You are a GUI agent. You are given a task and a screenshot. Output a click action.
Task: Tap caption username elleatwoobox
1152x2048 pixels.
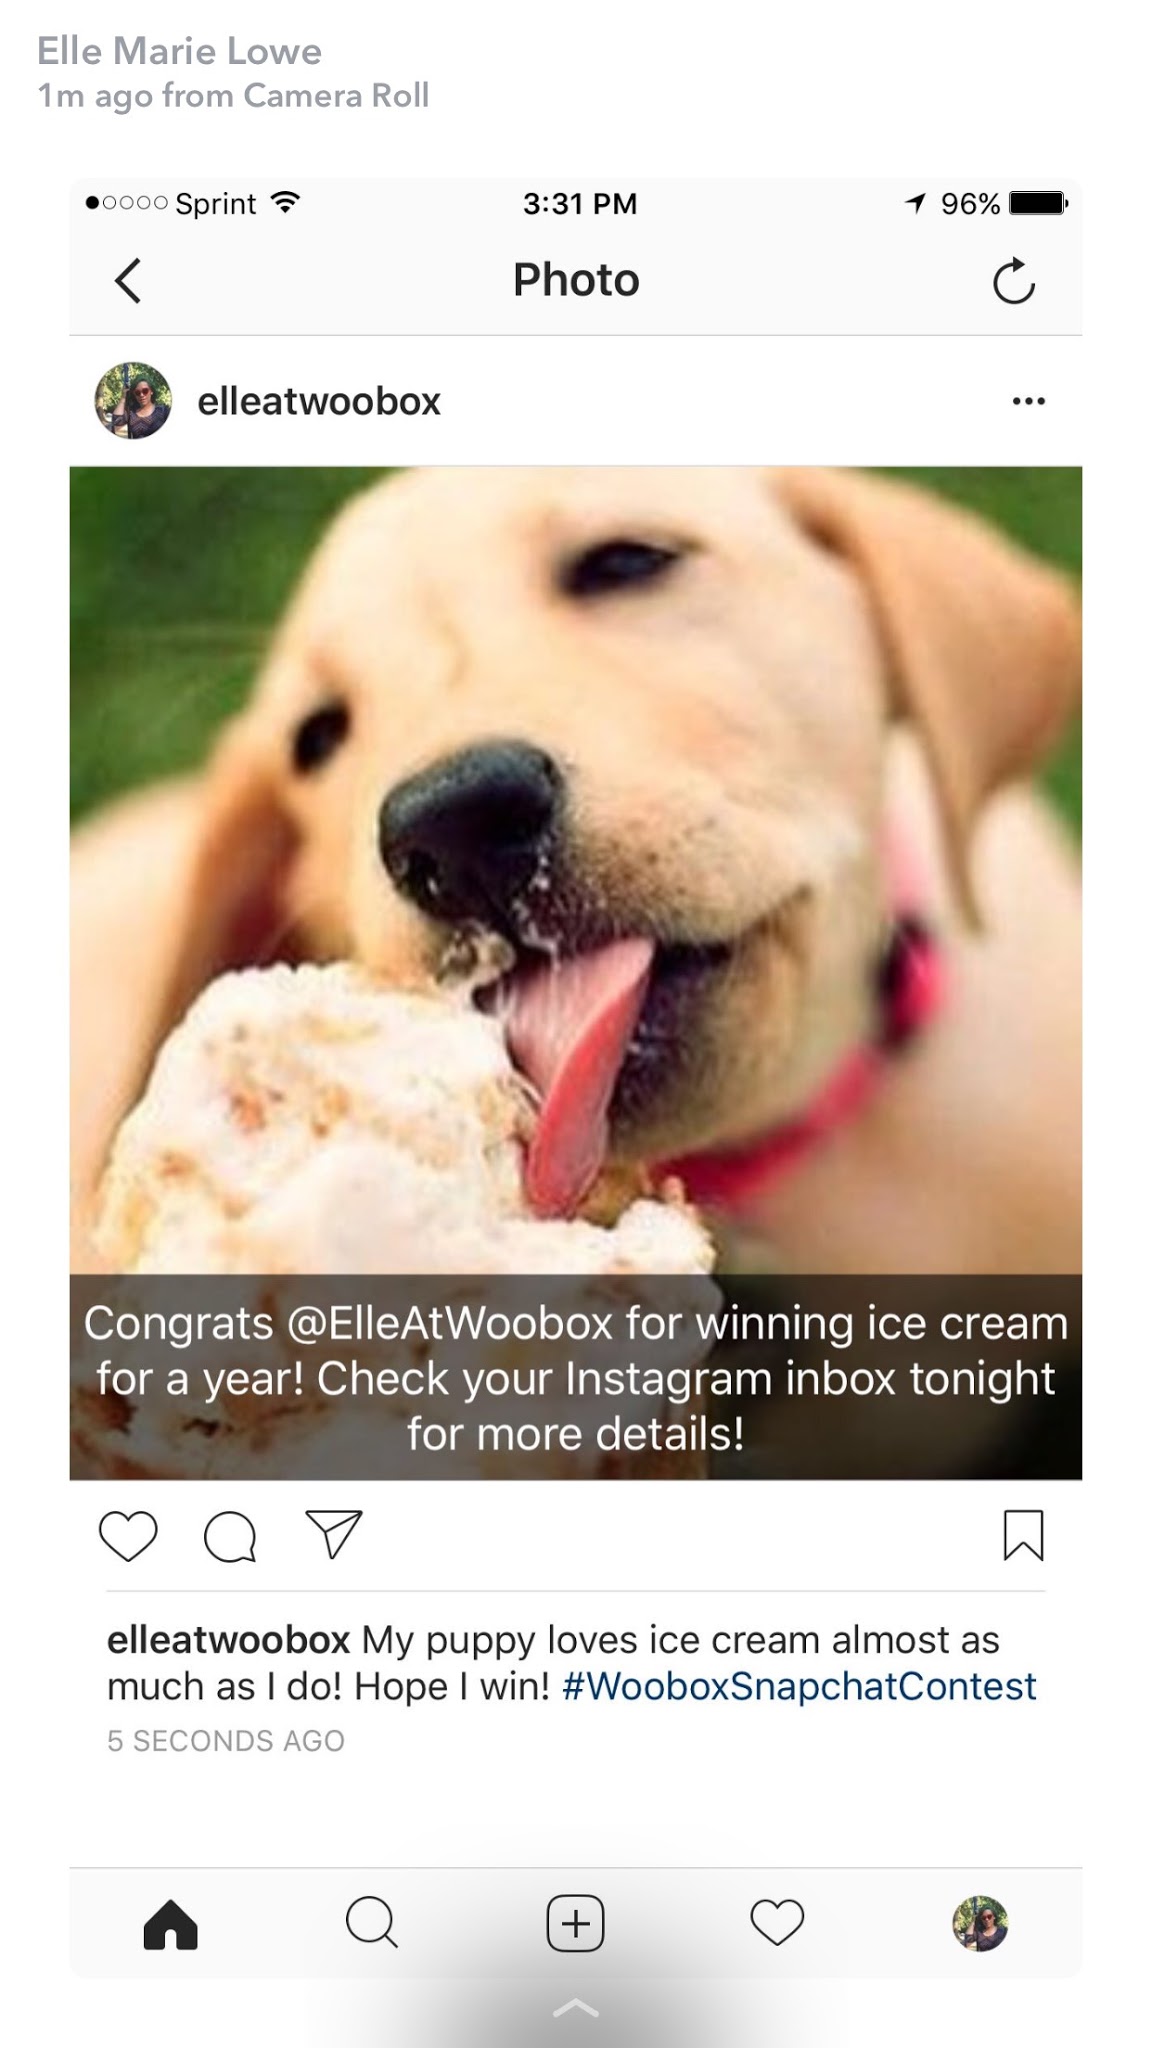pos(228,1640)
